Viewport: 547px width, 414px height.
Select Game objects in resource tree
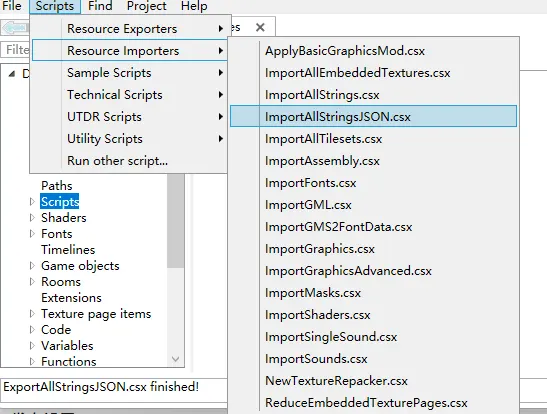[x=80, y=266]
